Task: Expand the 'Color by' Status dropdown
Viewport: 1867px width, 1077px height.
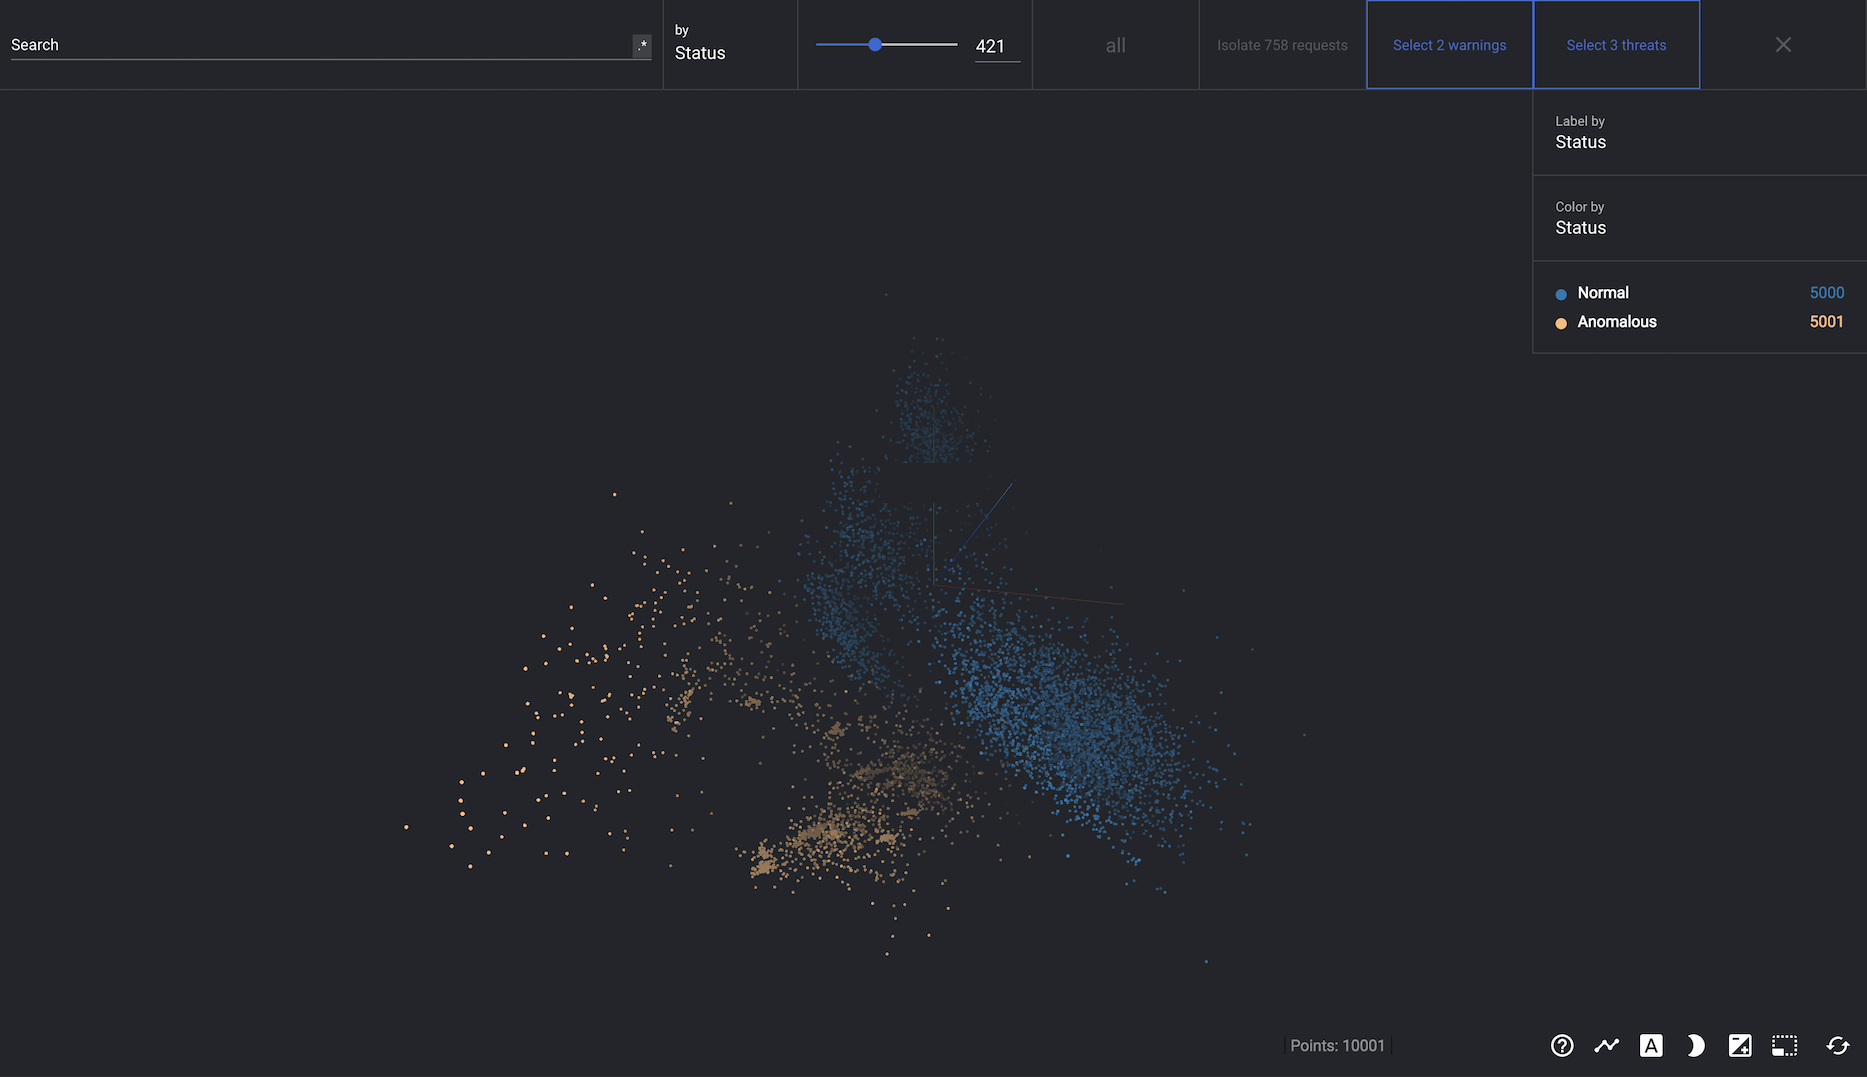Action: click(1699, 219)
